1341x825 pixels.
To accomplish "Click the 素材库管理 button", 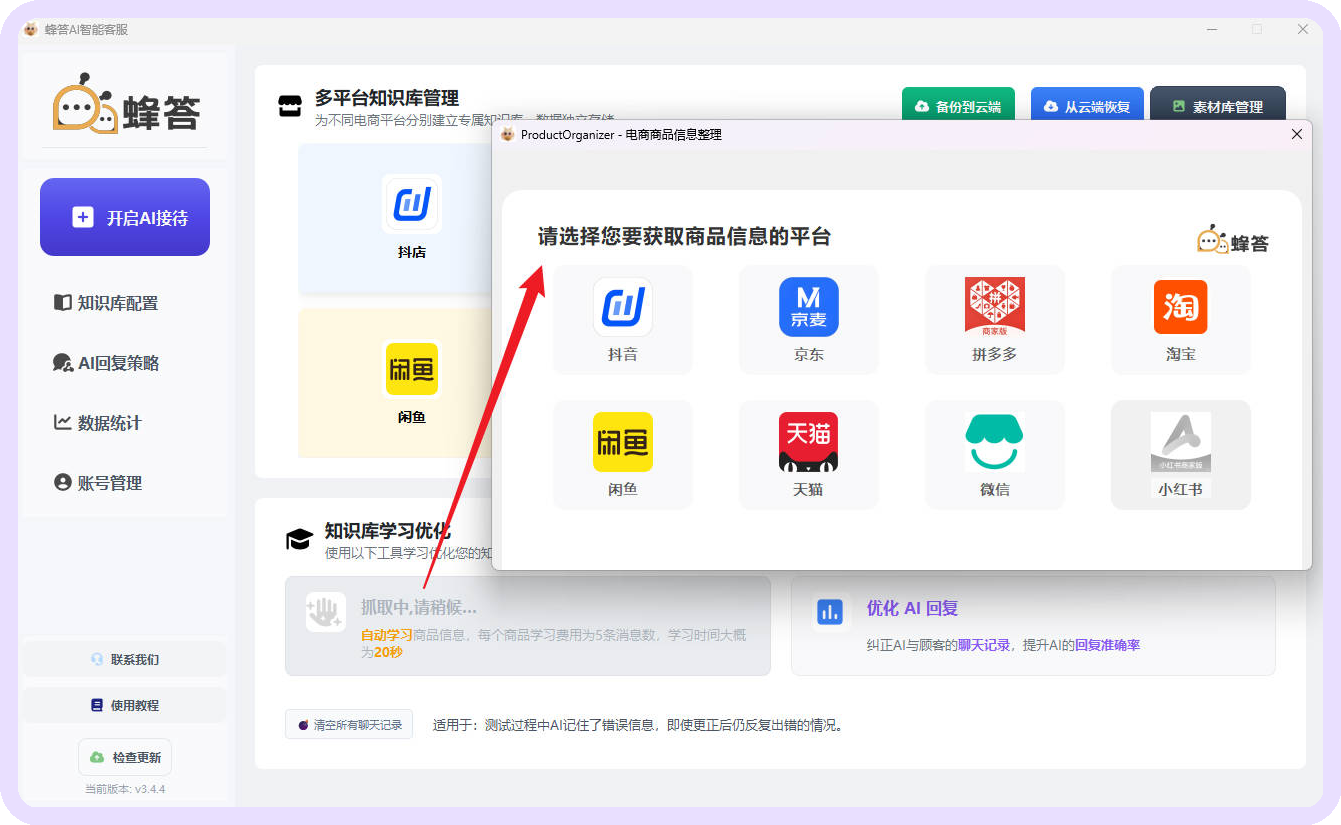I will [1217, 107].
